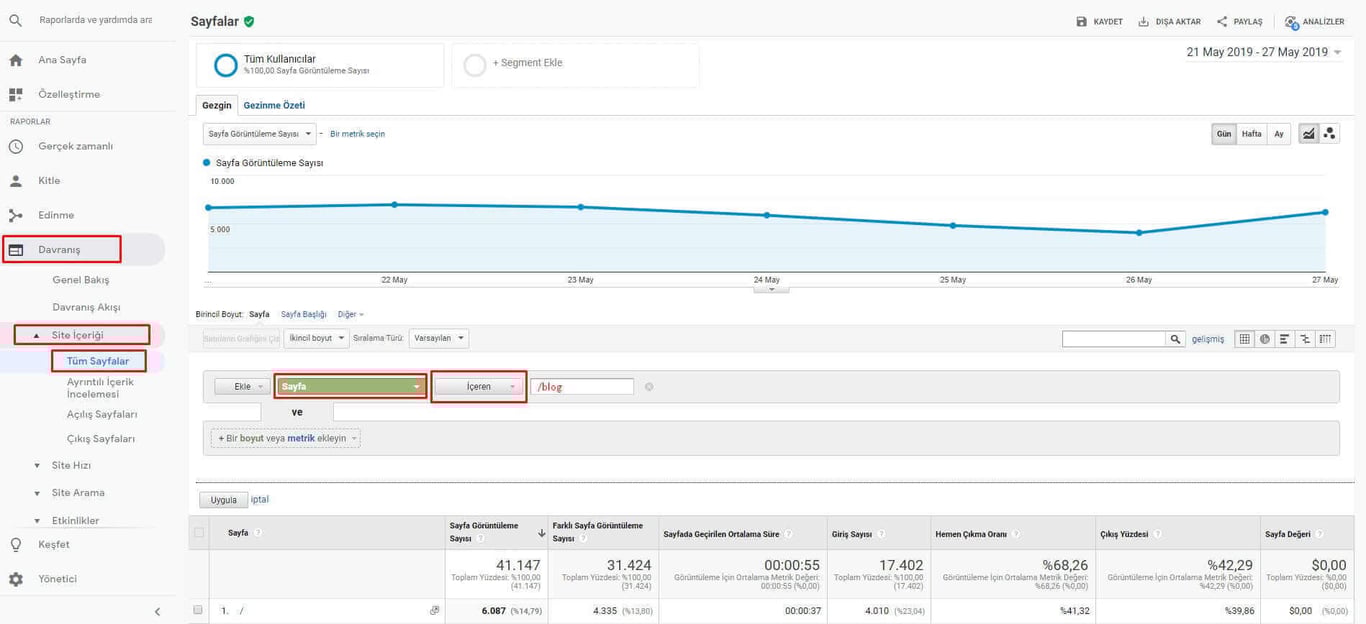
Task: Open Ayrıntılı İçerik İncelemesi report
Action: point(100,388)
